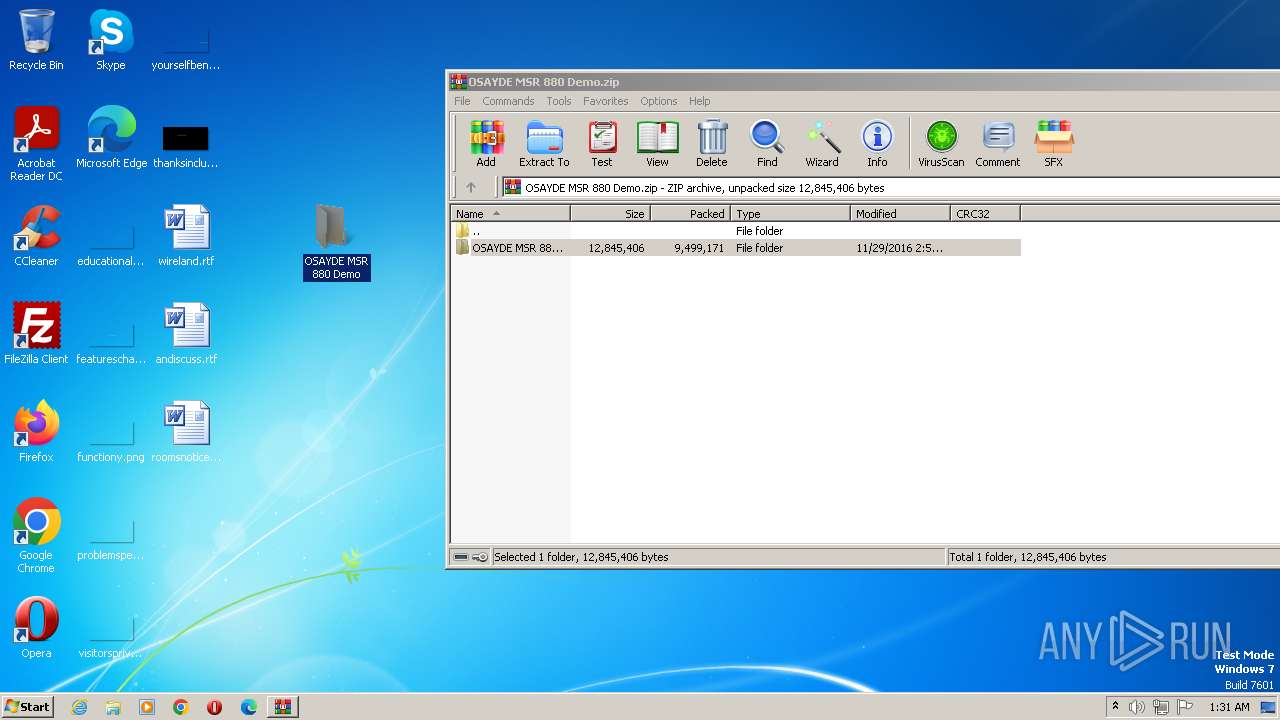Select Acrobat Reader DC shortcut
The image size is (1280, 720).
(36, 144)
